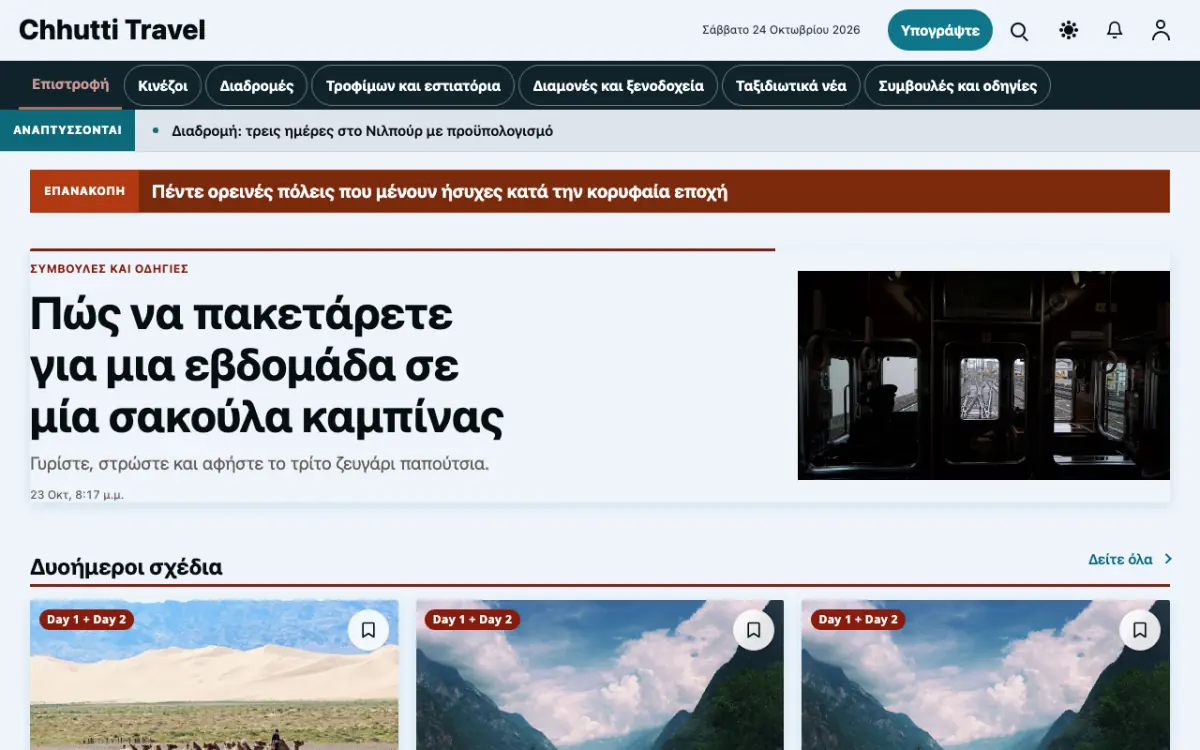
Task: Open Συμβουλές και οδηγίες navigation item
Action: 958,86
